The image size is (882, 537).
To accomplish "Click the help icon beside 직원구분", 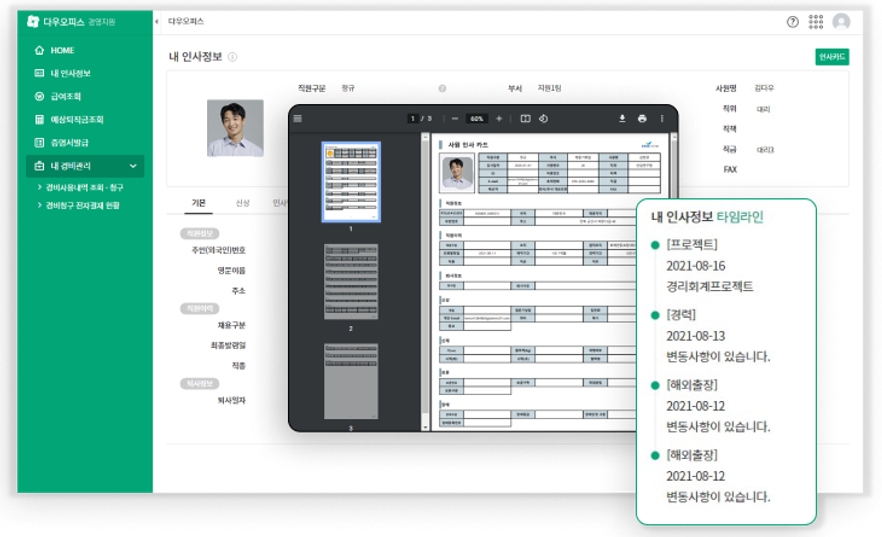I will point(442,88).
